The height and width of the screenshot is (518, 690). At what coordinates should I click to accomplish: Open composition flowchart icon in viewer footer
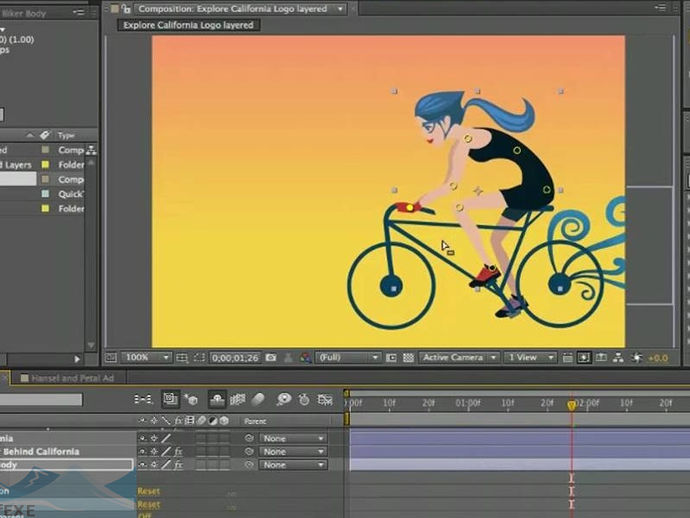(x=618, y=358)
